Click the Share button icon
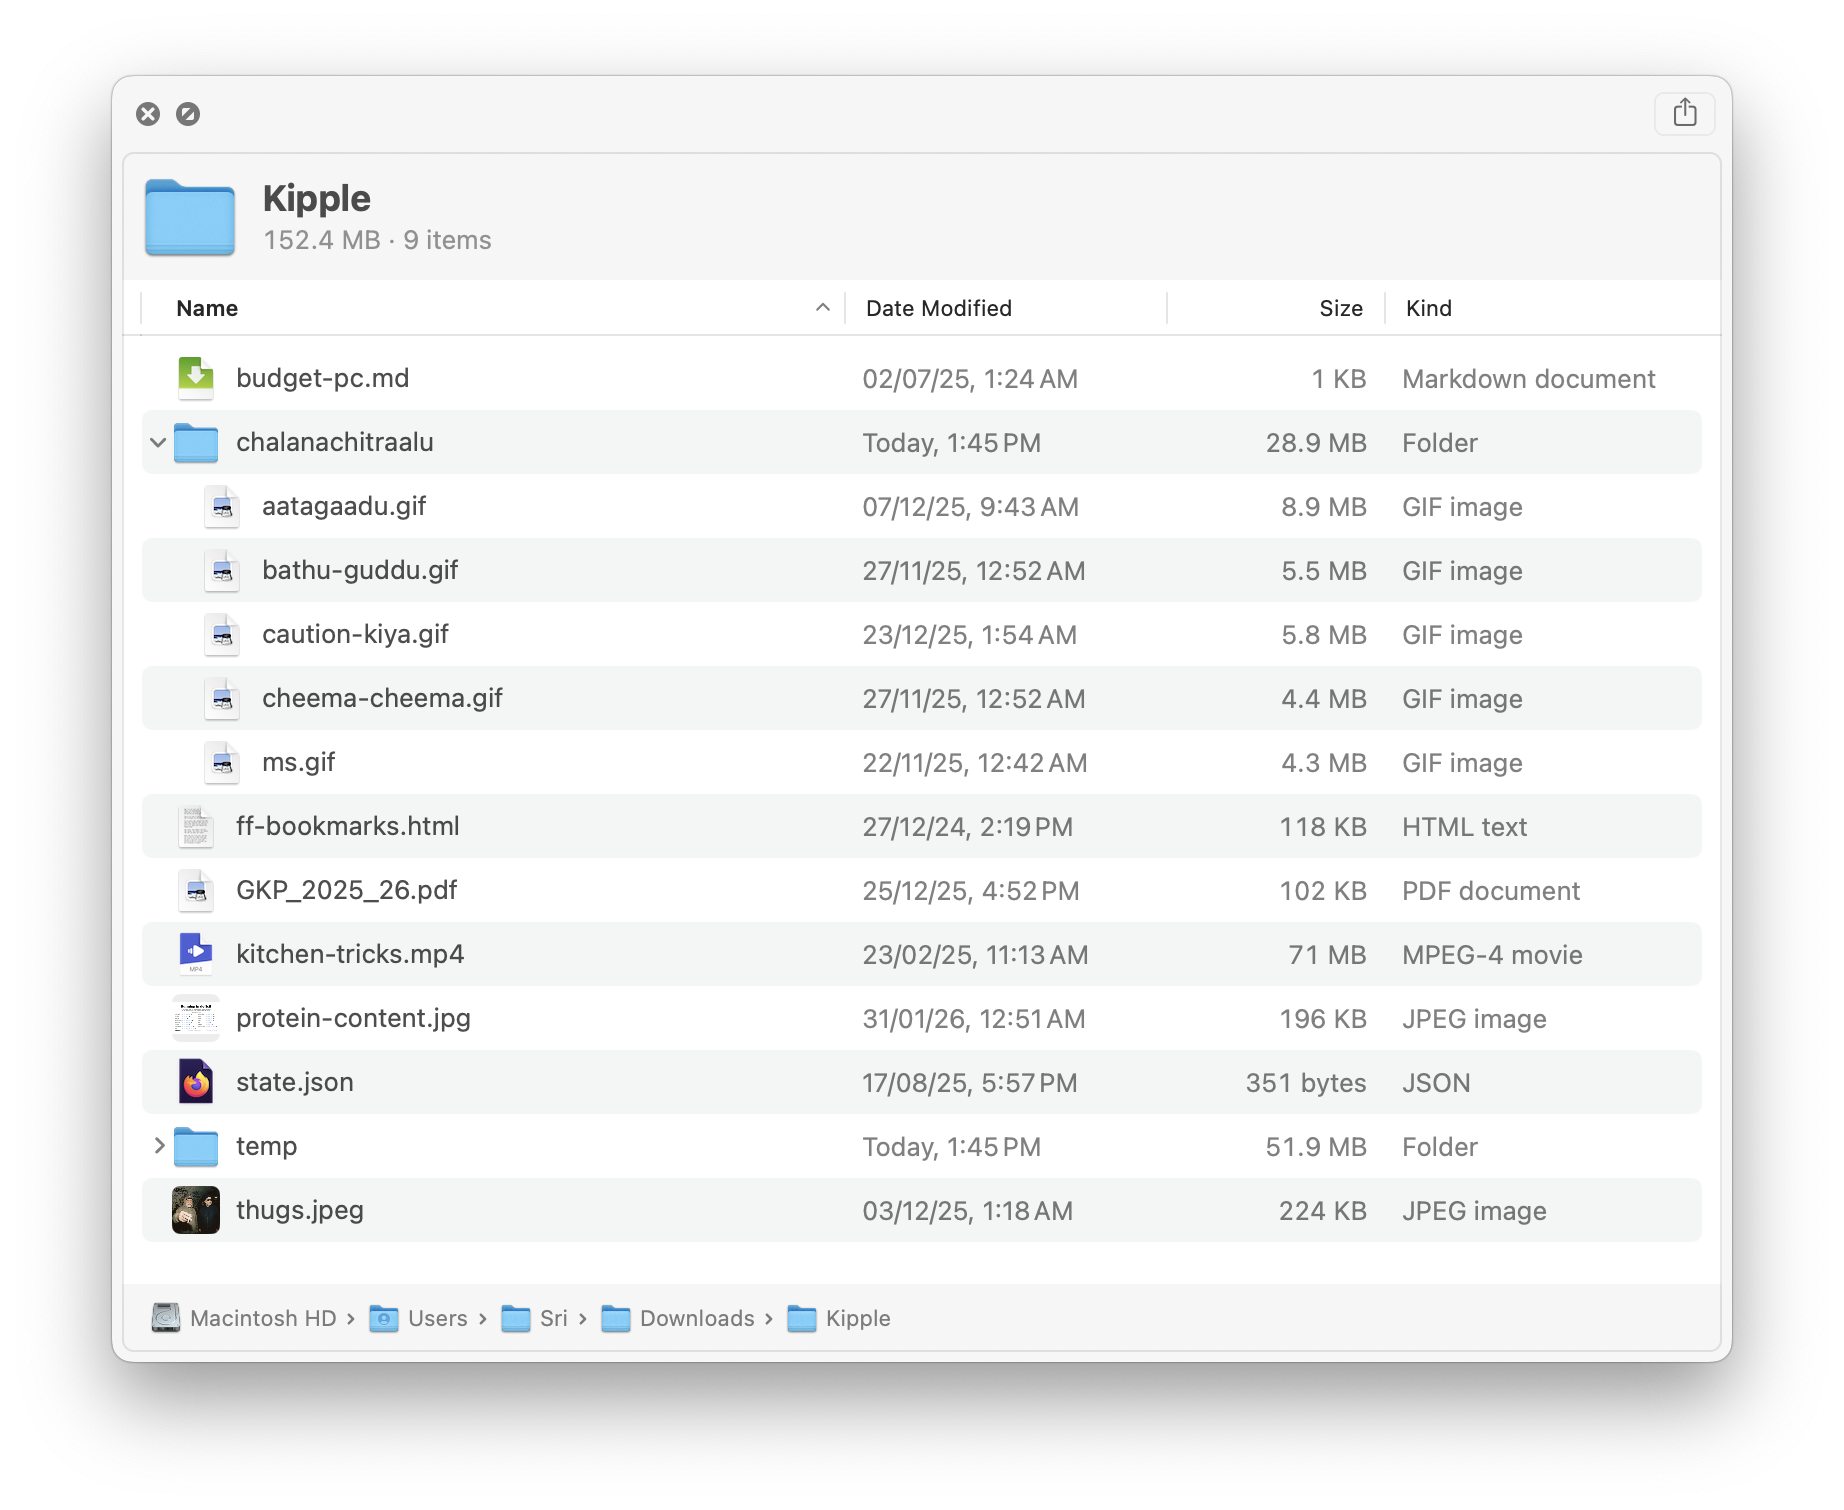The image size is (1844, 1510). (1684, 112)
